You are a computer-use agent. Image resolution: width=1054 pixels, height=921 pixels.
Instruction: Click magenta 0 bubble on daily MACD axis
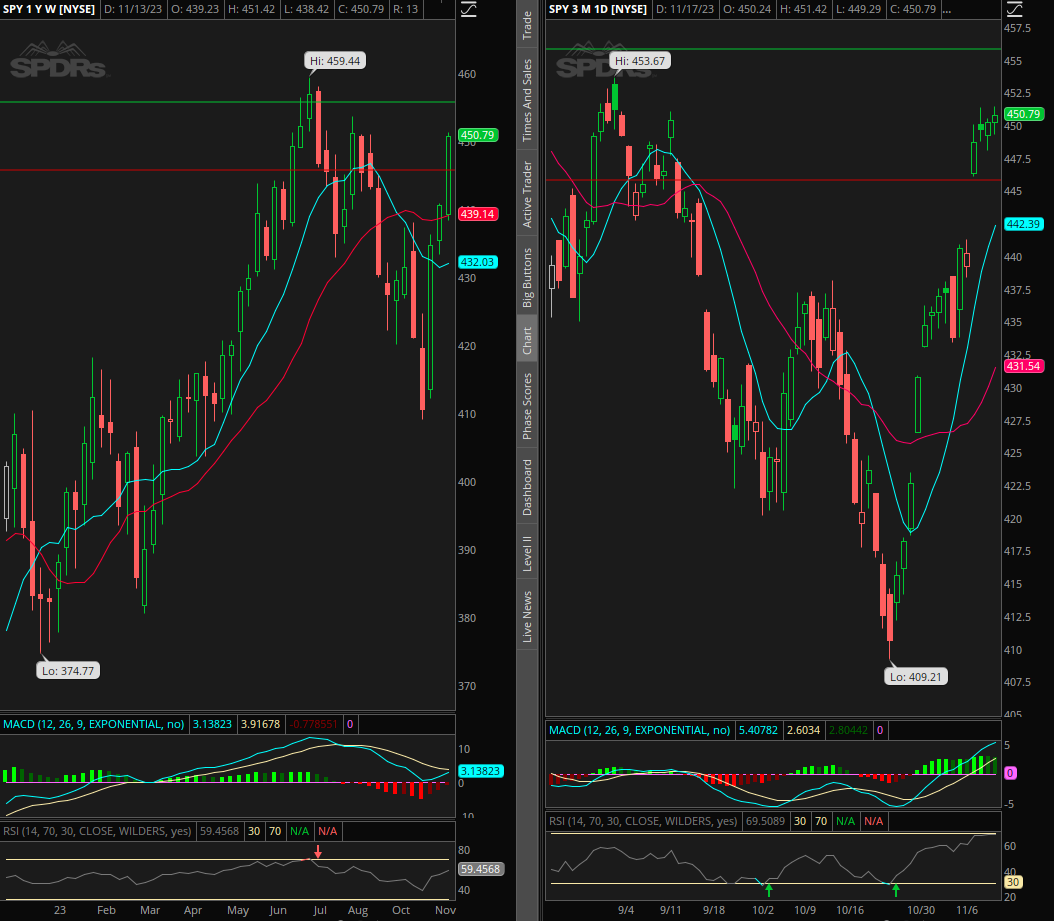click(1010, 773)
